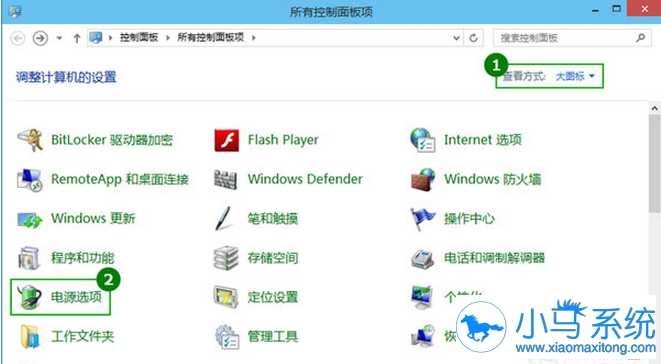This screenshot has width=661, height=364.
Task: Open the BitLocker drive encryption icon
Action: (x=30, y=140)
